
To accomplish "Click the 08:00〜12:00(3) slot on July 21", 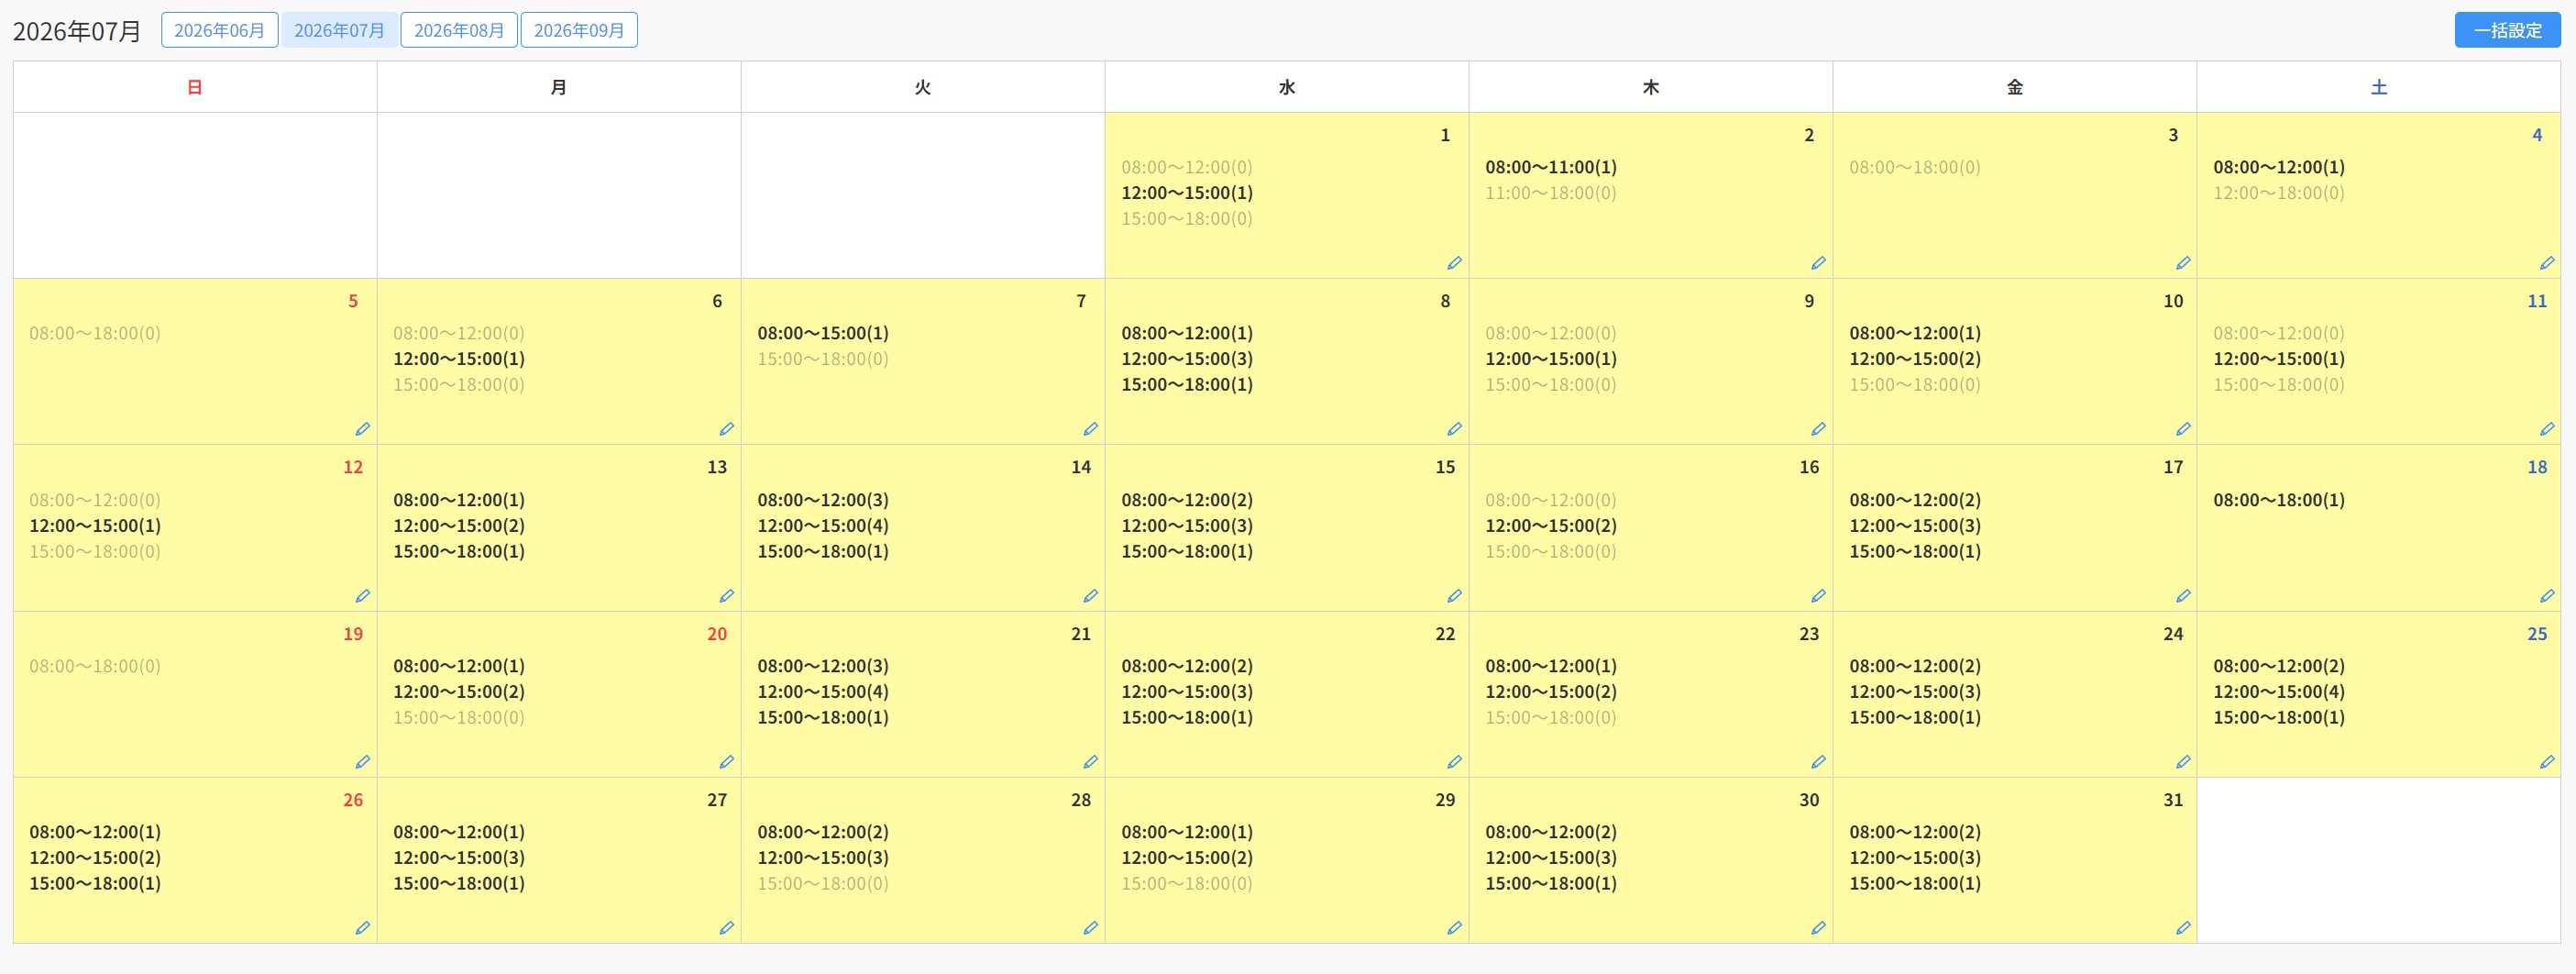I will (822, 666).
